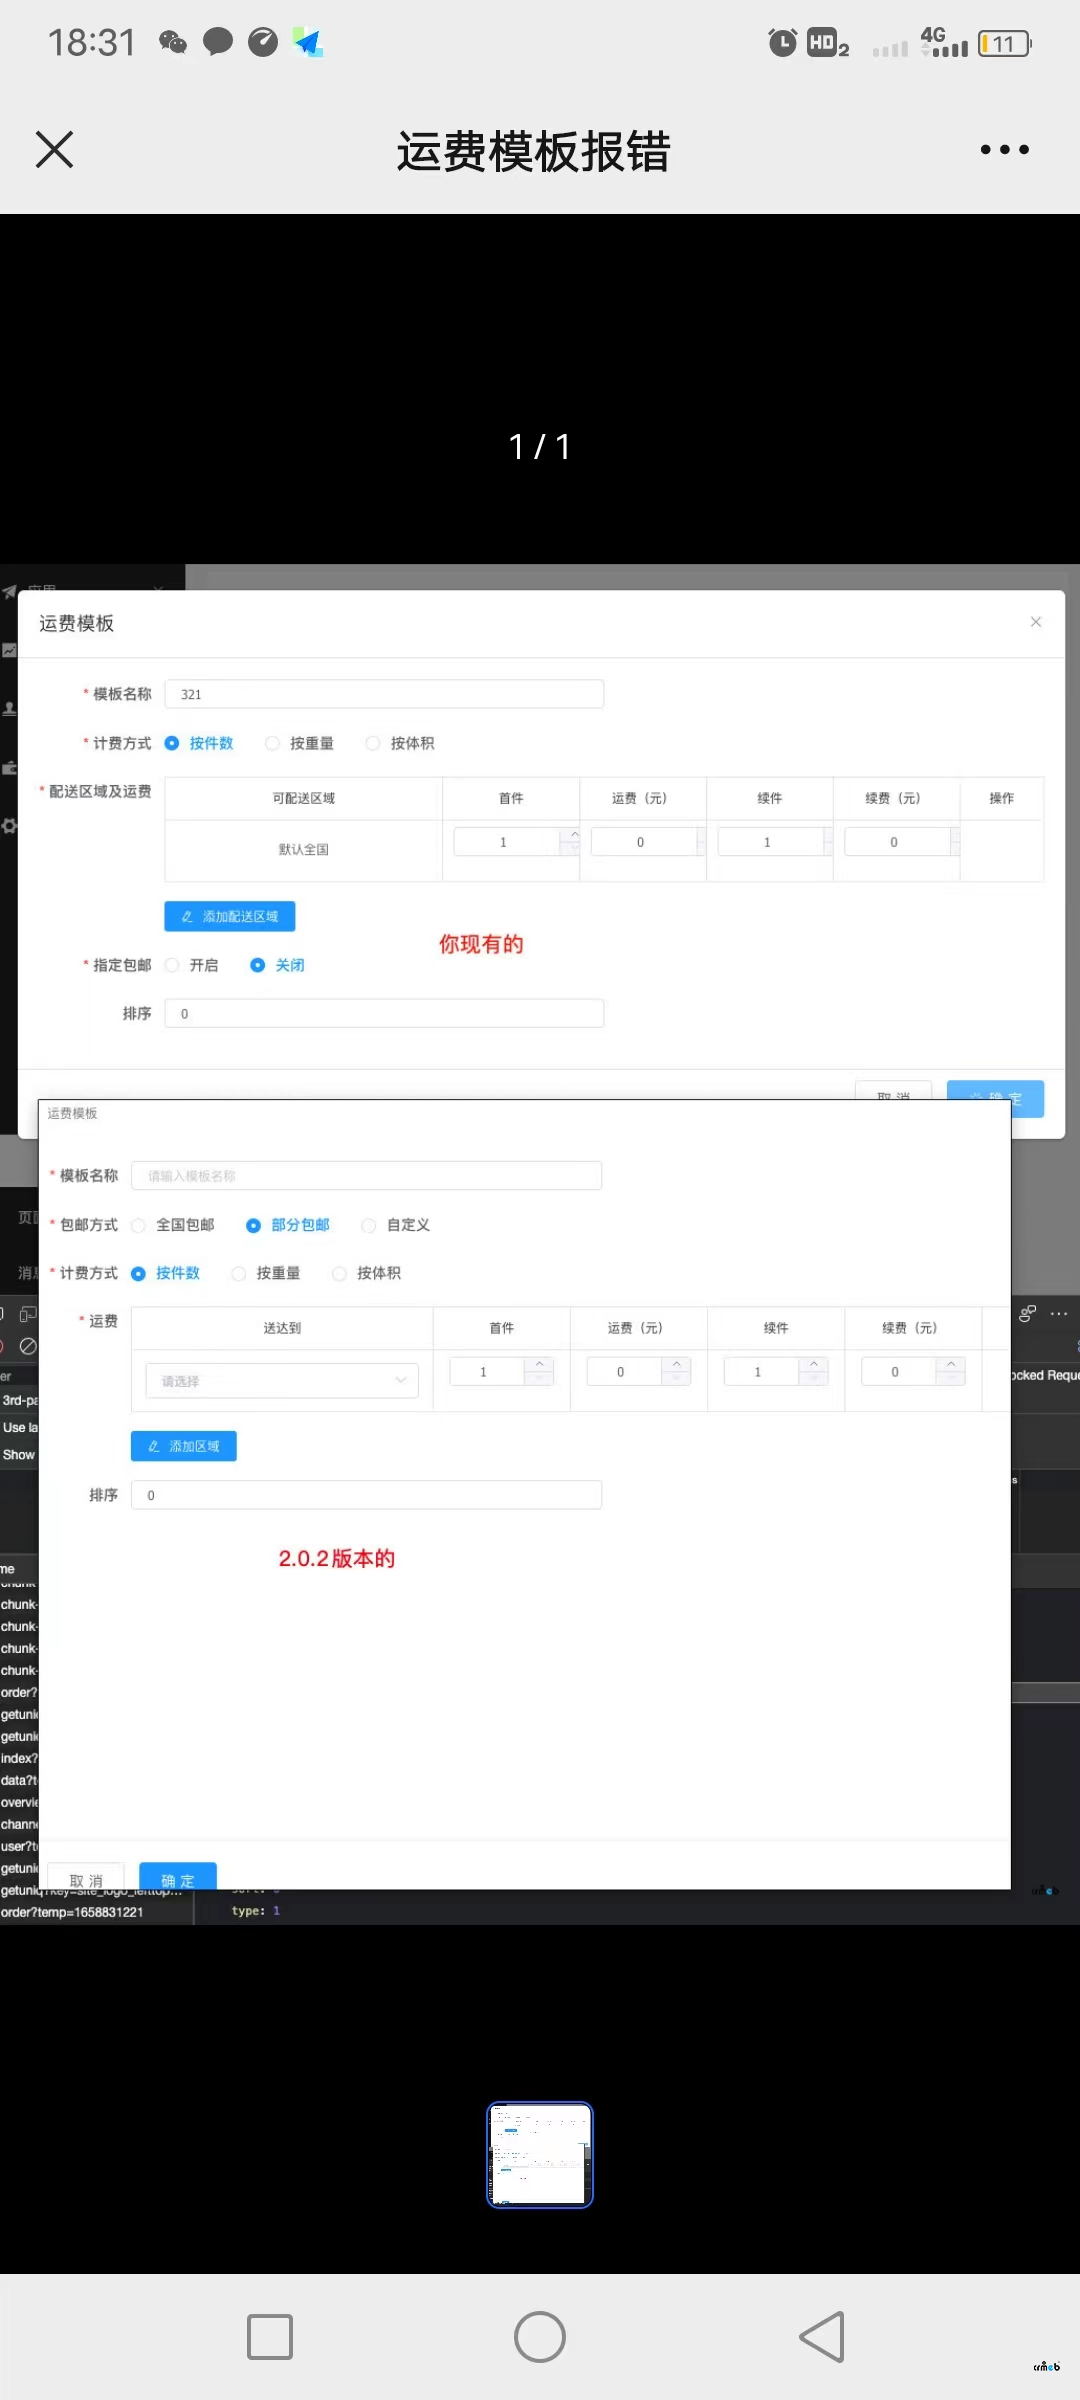
Task: Click the user icon in the left sidebar
Action: point(9,708)
